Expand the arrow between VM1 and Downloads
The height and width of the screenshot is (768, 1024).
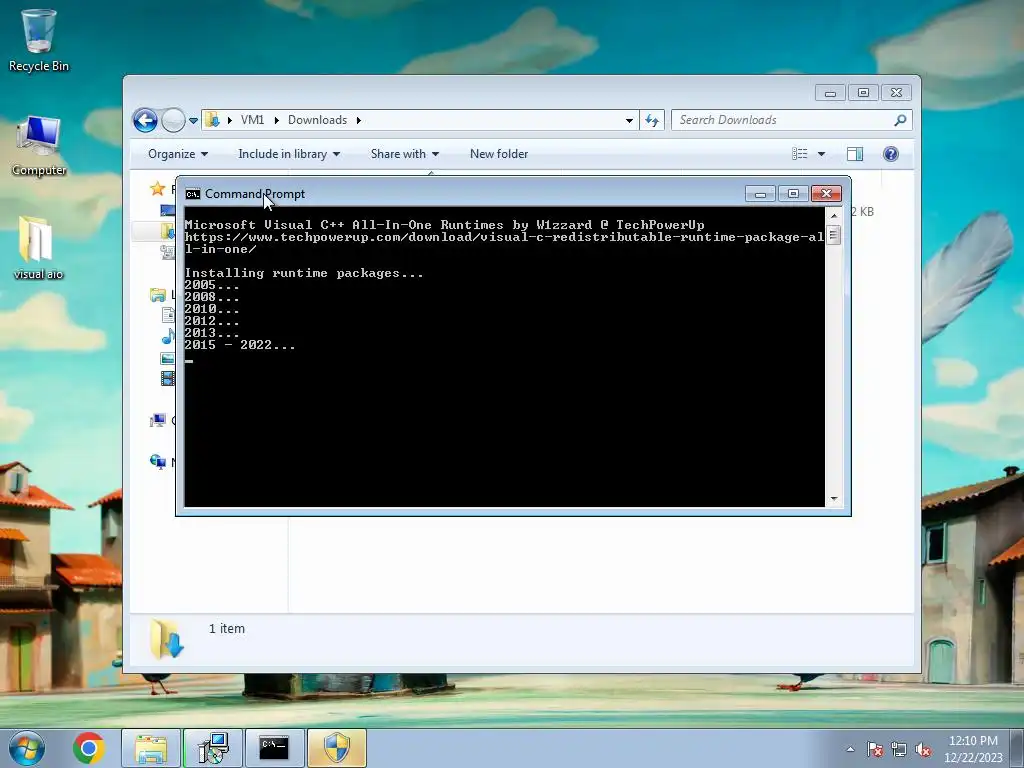[276, 120]
